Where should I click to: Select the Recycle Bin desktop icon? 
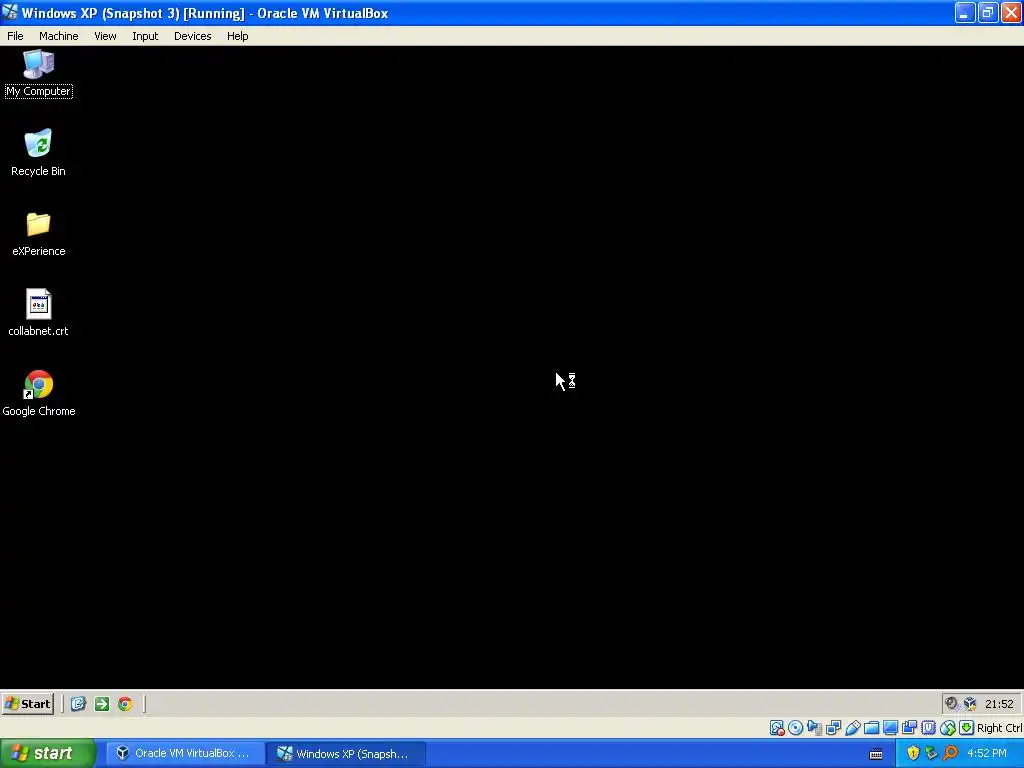click(x=38, y=152)
